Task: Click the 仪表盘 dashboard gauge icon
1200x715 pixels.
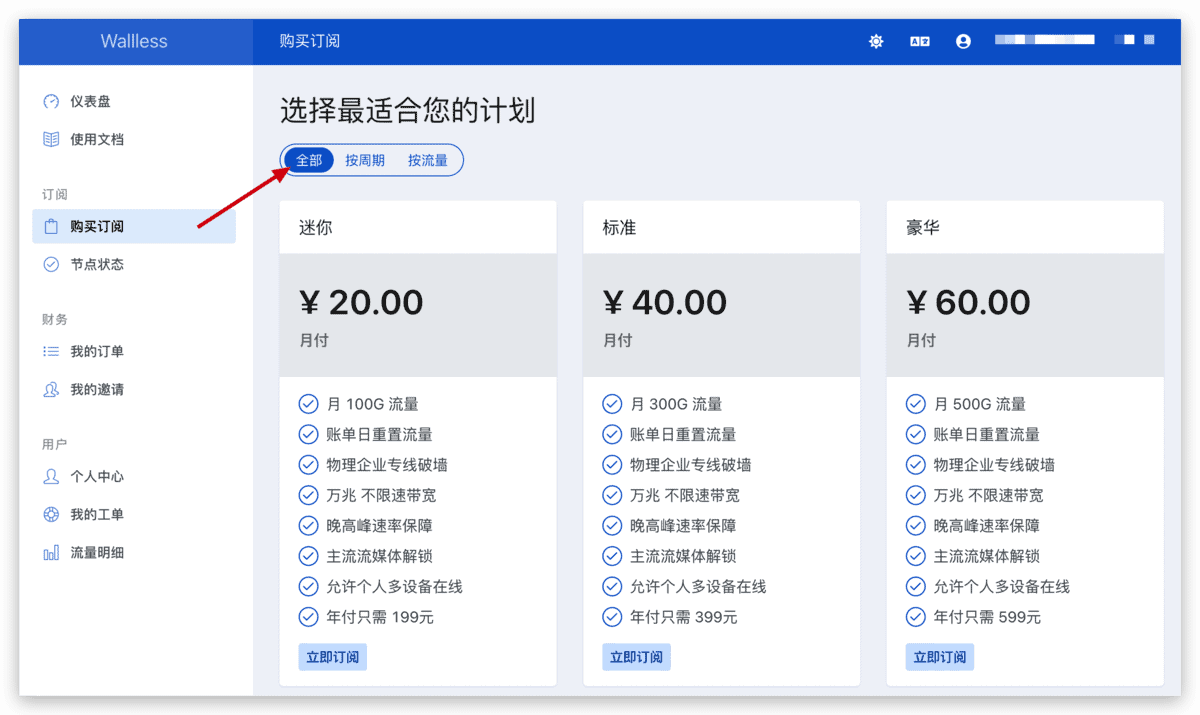Action: pyautogui.click(x=51, y=101)
